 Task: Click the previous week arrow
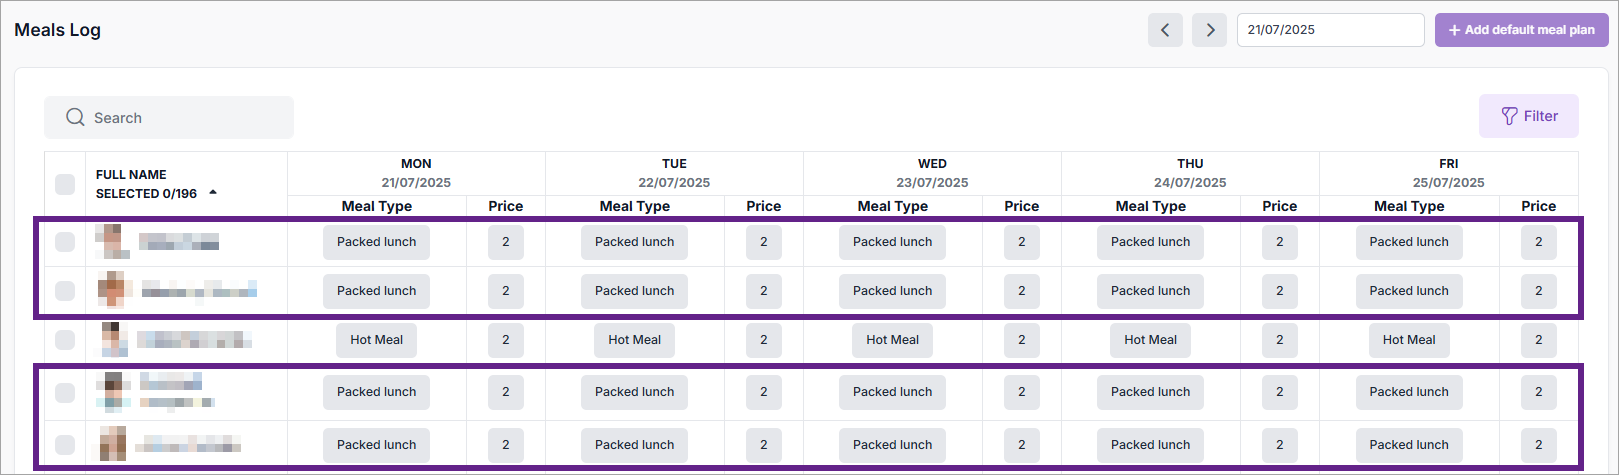click(x=1165, y=30)
